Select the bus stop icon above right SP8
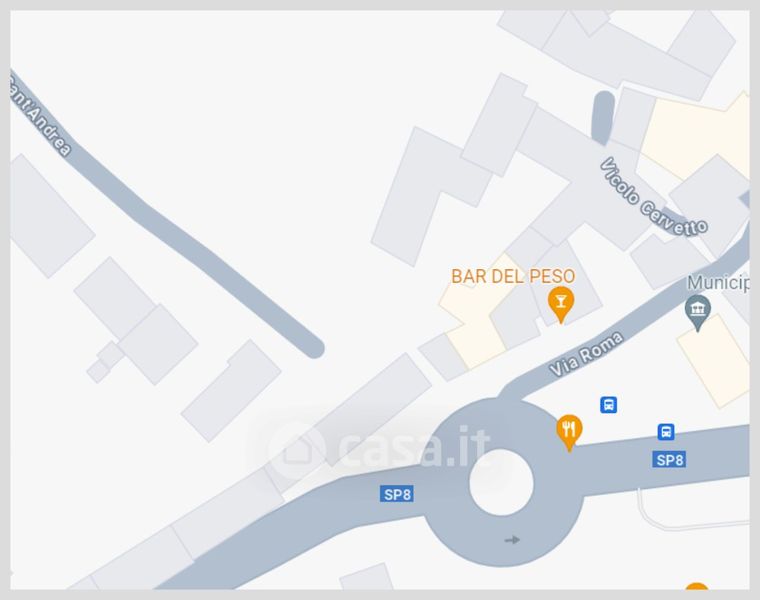 click(x=666, y=431)
